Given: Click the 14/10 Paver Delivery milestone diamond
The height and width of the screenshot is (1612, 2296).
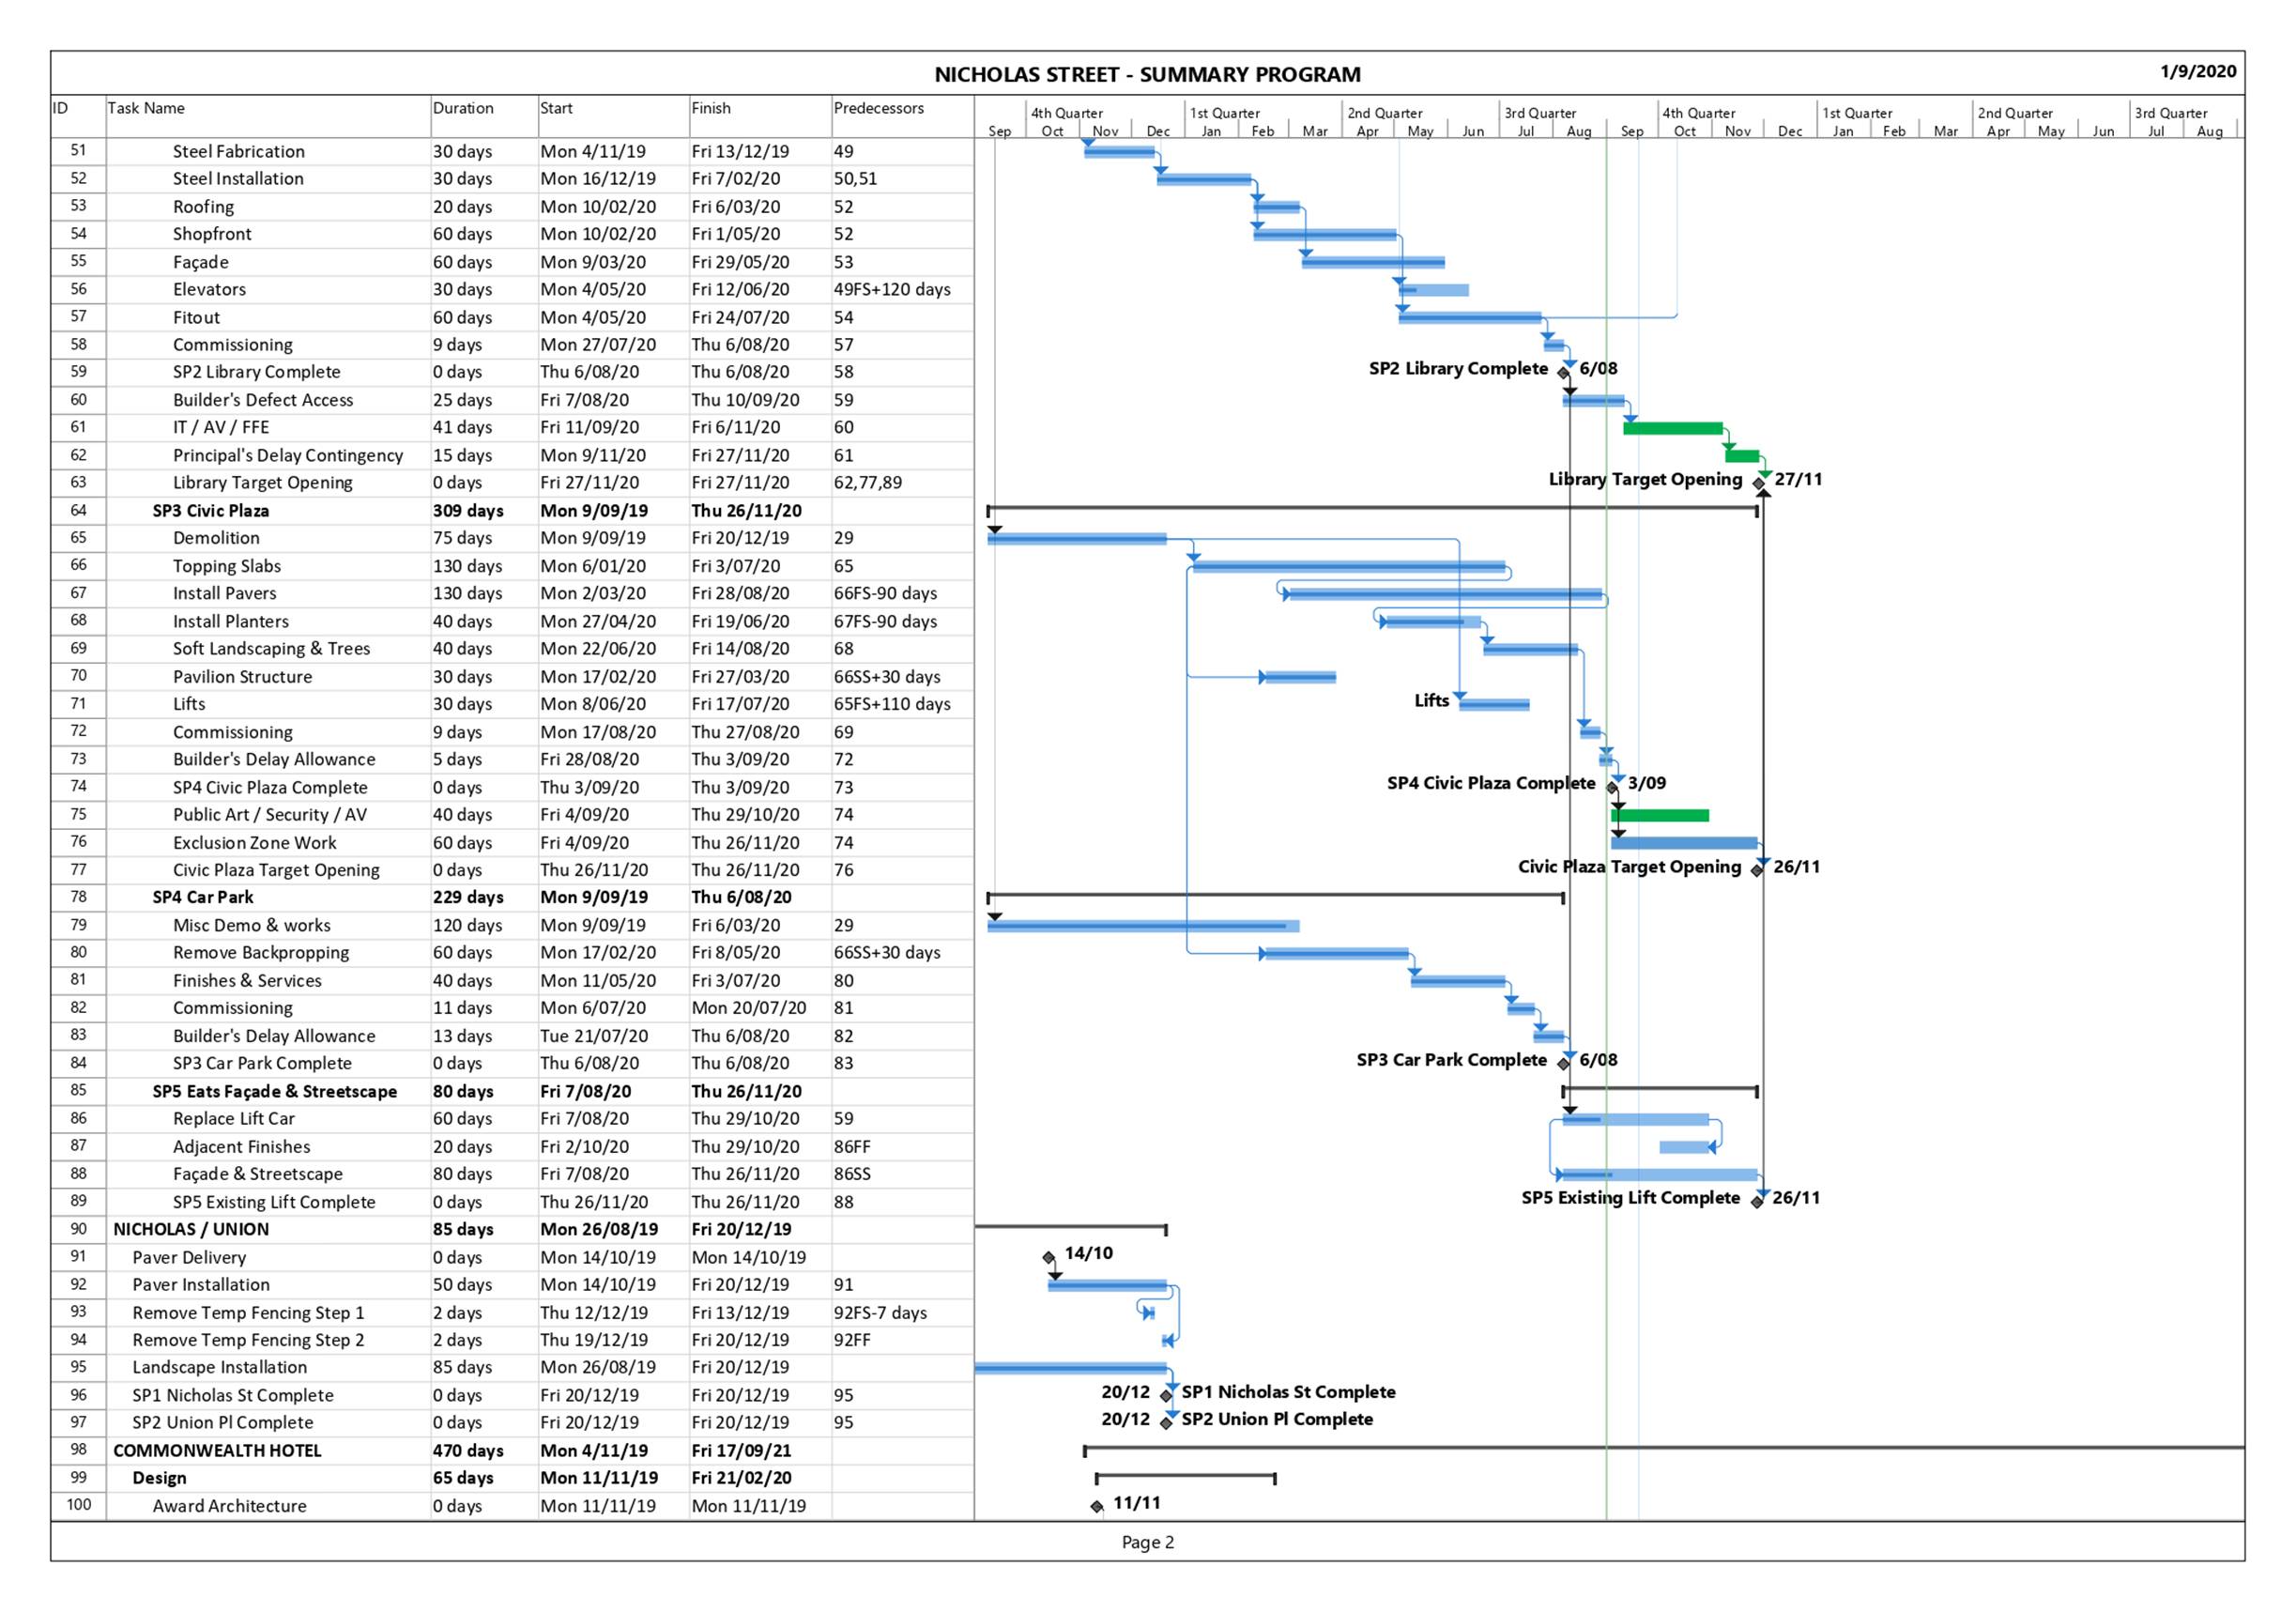Looking at the screenshot, I should [1048, 1258].
